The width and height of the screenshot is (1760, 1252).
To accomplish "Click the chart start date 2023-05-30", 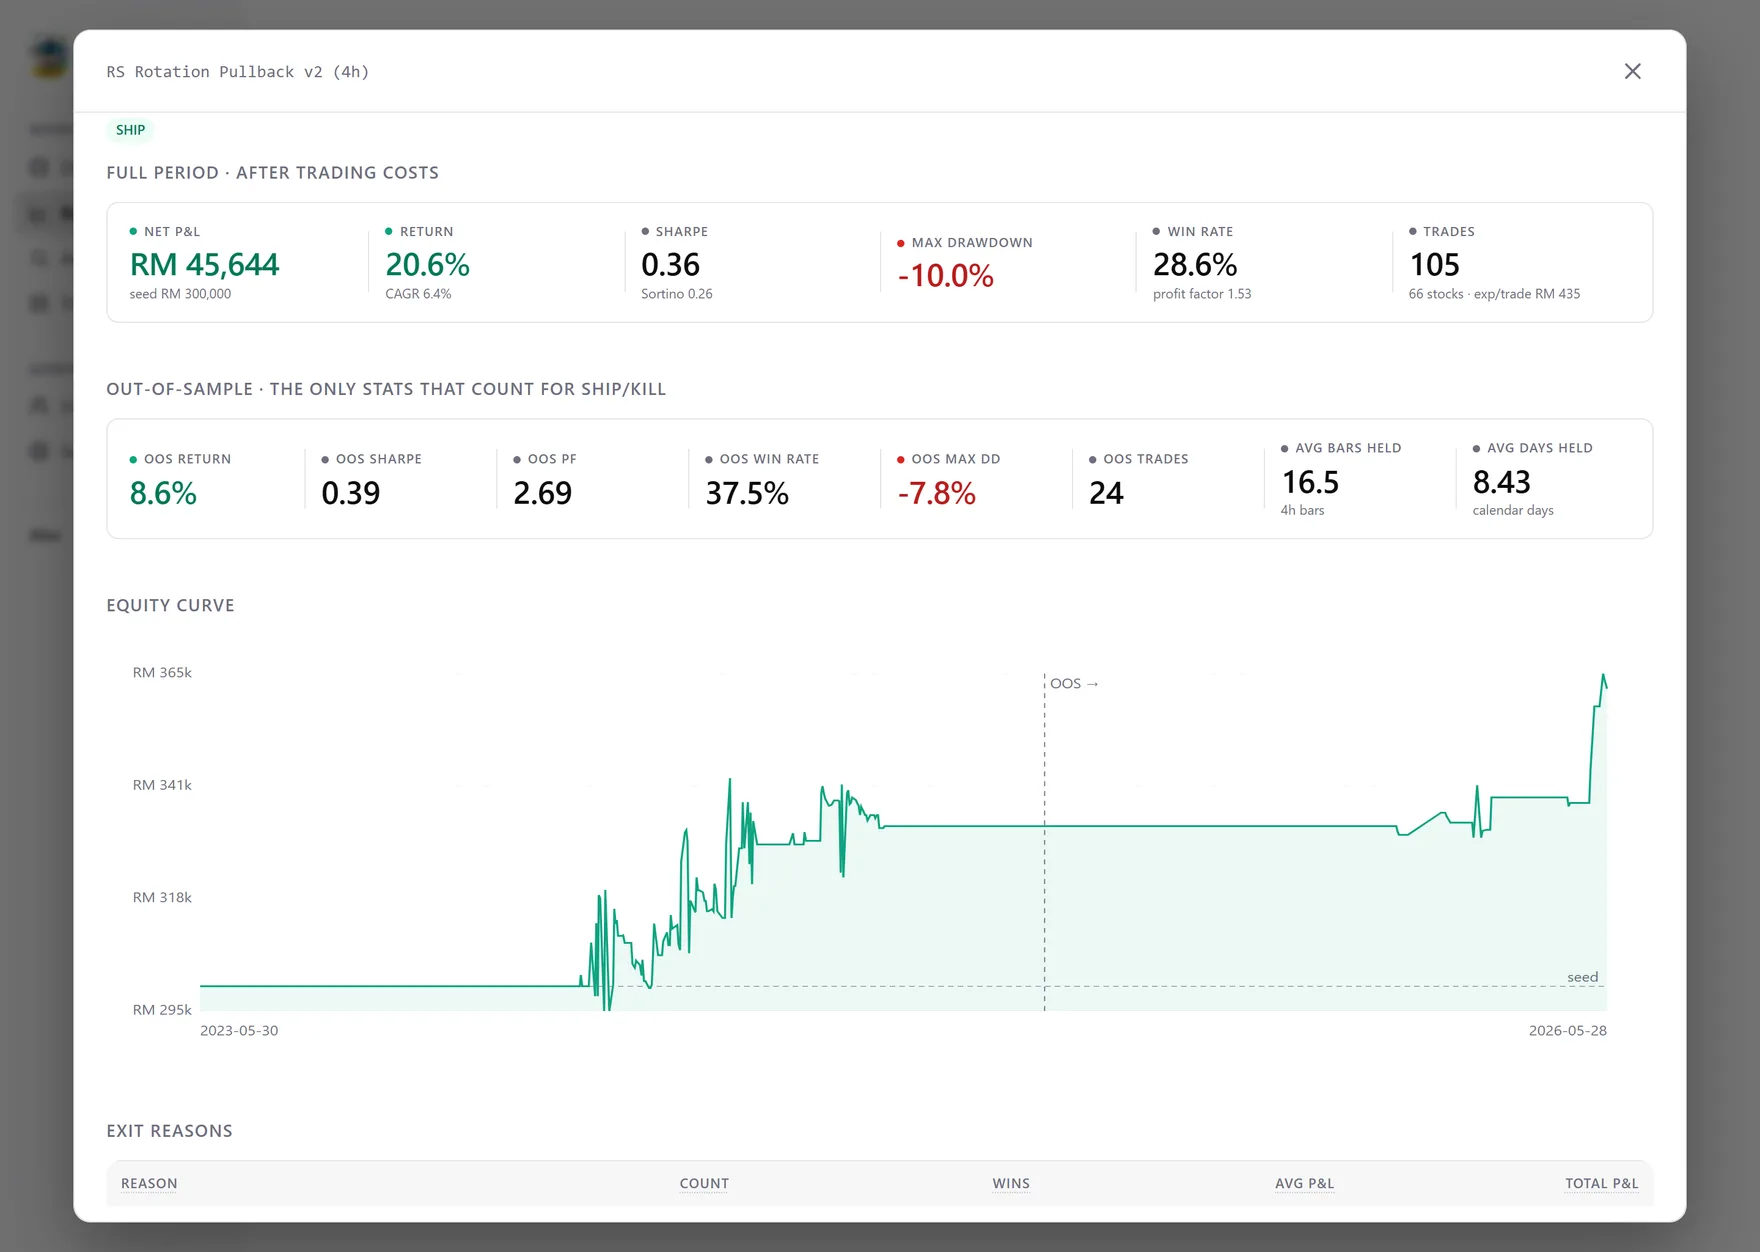I will coord(239,1031).
